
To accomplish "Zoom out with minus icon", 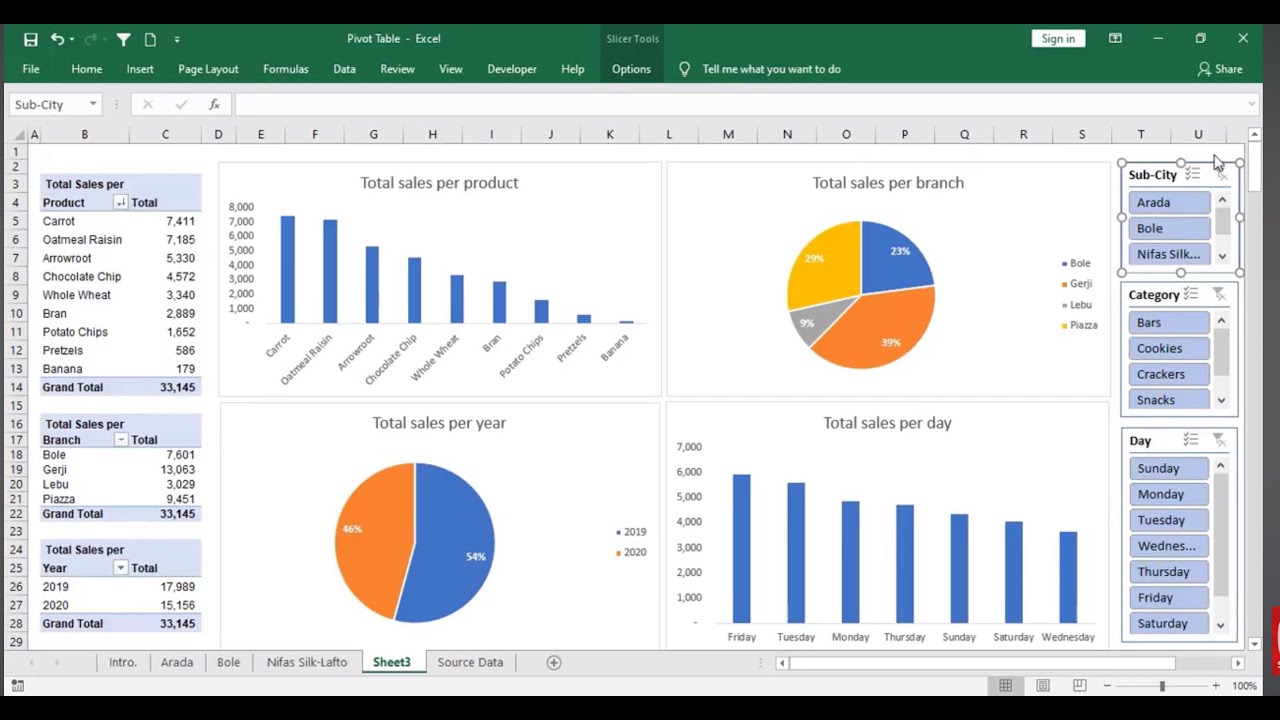I will [x=1107, y=686].
